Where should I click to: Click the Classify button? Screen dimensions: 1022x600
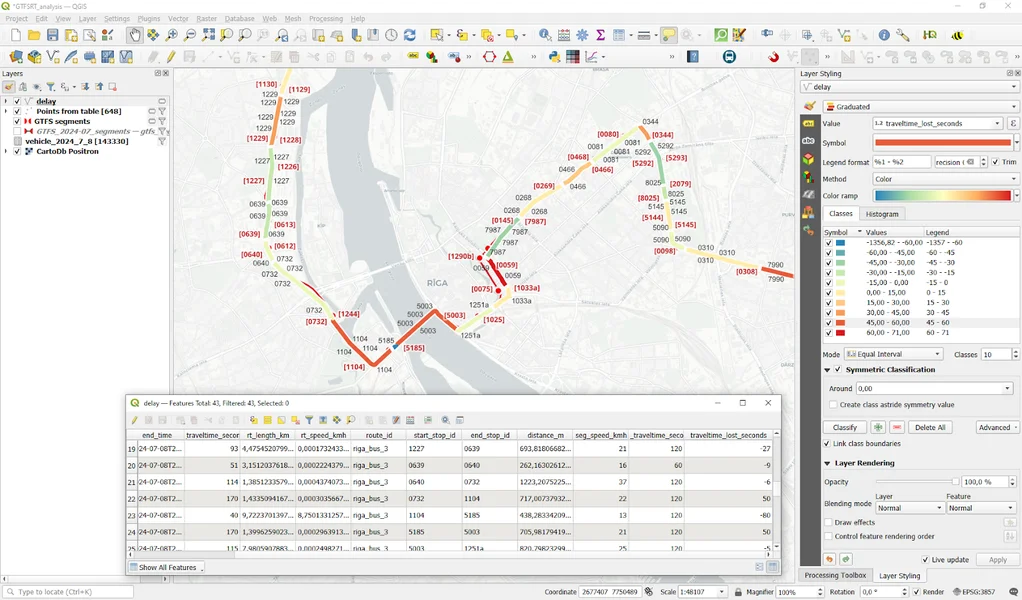845,427
